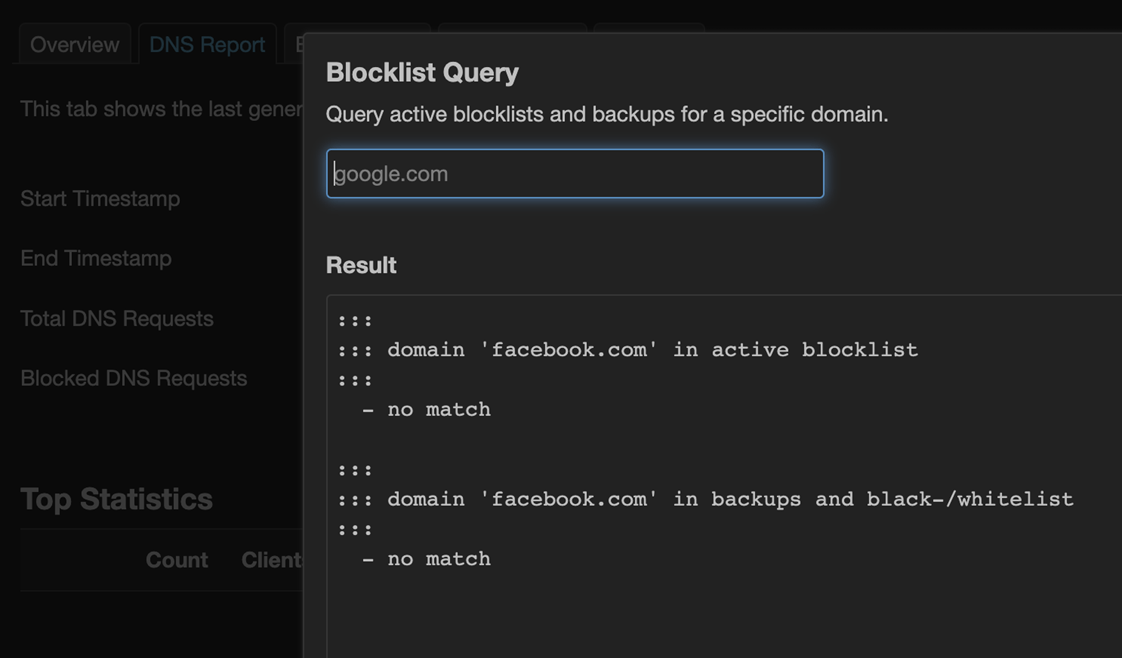Viewport: 1122px width, 658px height.
Task: Click the first '- no match' result line
Action: (x=426, y=410)
